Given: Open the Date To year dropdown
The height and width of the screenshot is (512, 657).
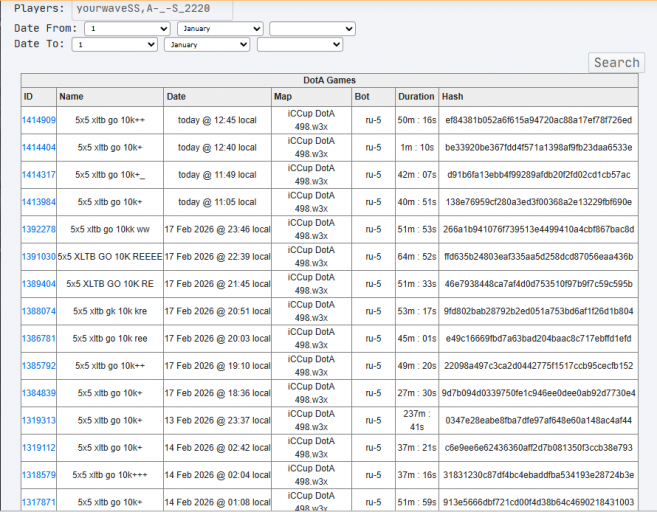Looking at the screenshot, I should pos(300,44).
